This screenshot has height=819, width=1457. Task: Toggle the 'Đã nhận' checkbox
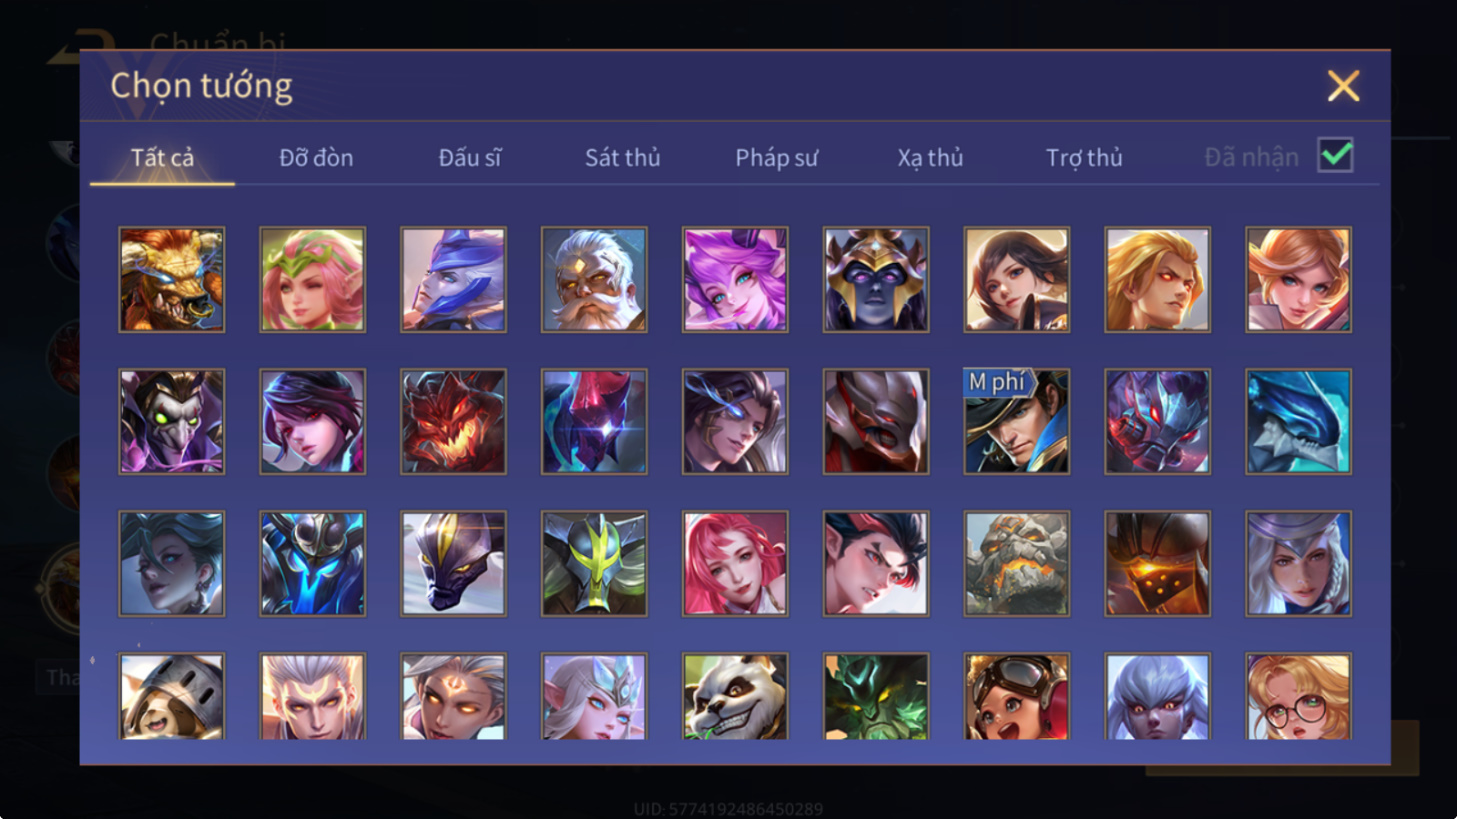[x=1335, y=156]
